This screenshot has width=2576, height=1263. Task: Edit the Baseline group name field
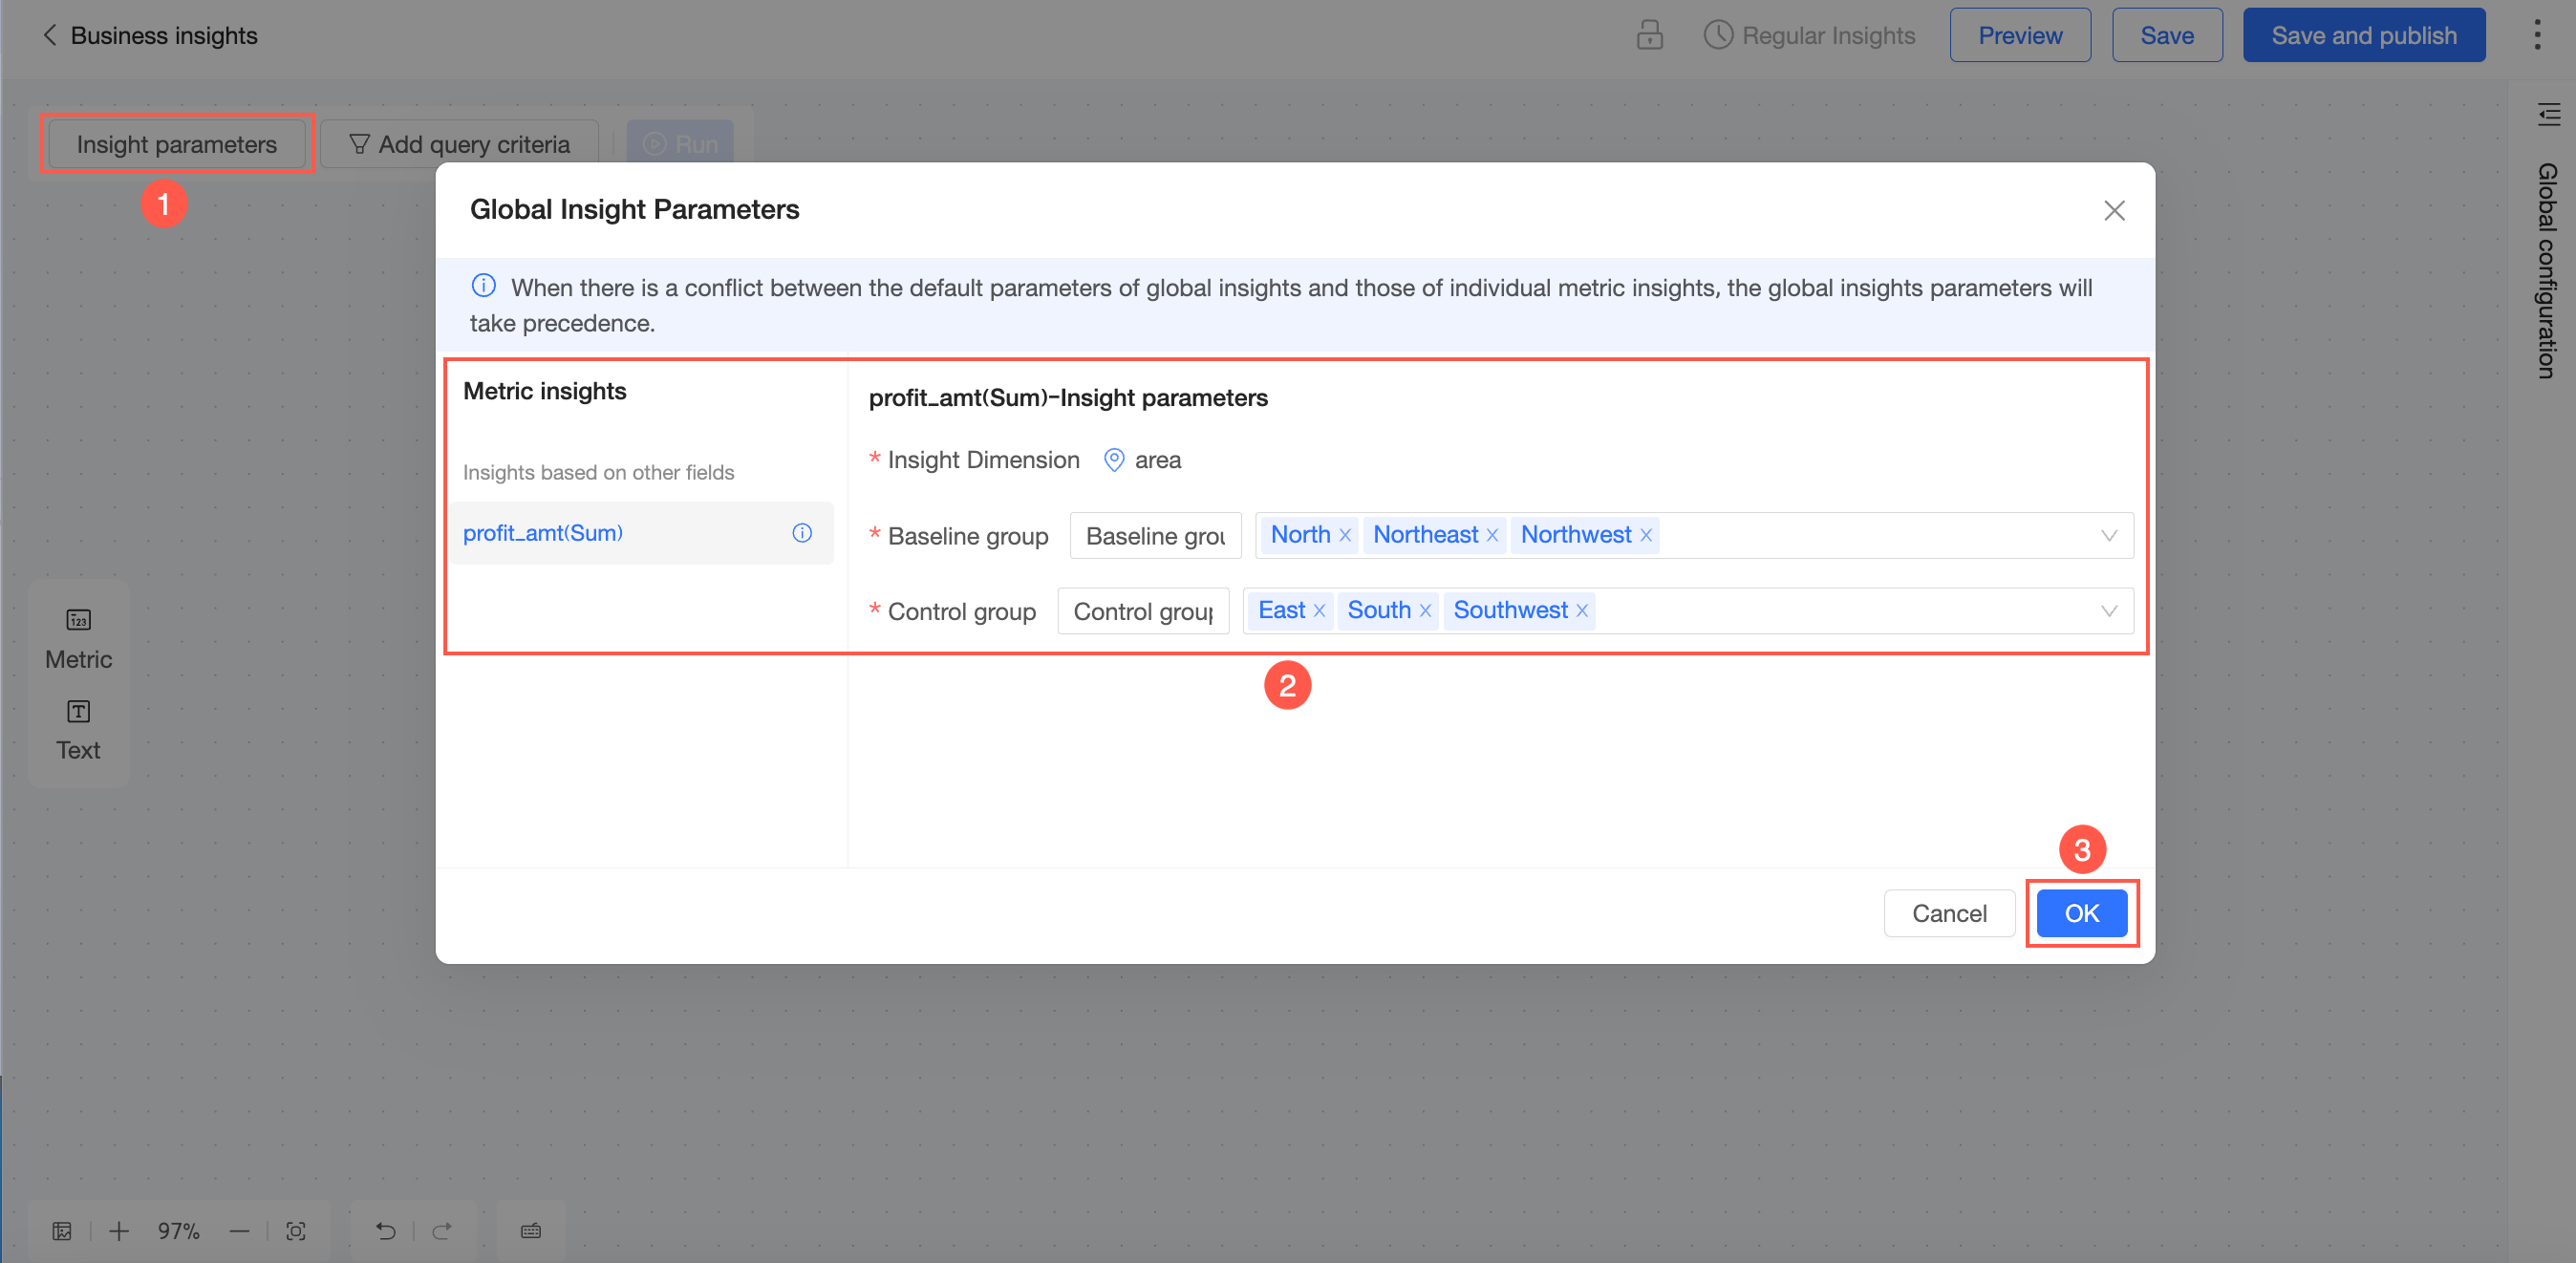point(1155,536)
